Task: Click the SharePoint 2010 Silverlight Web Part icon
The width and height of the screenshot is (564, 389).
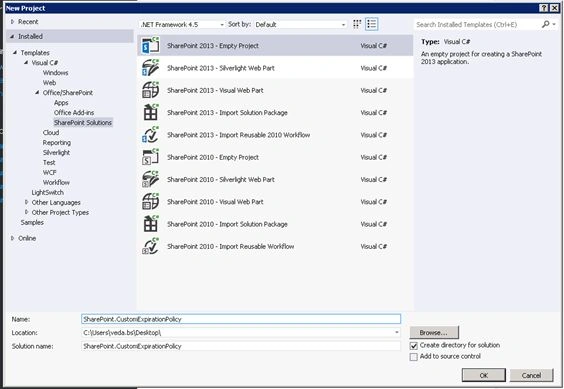Action: point(150,179)
